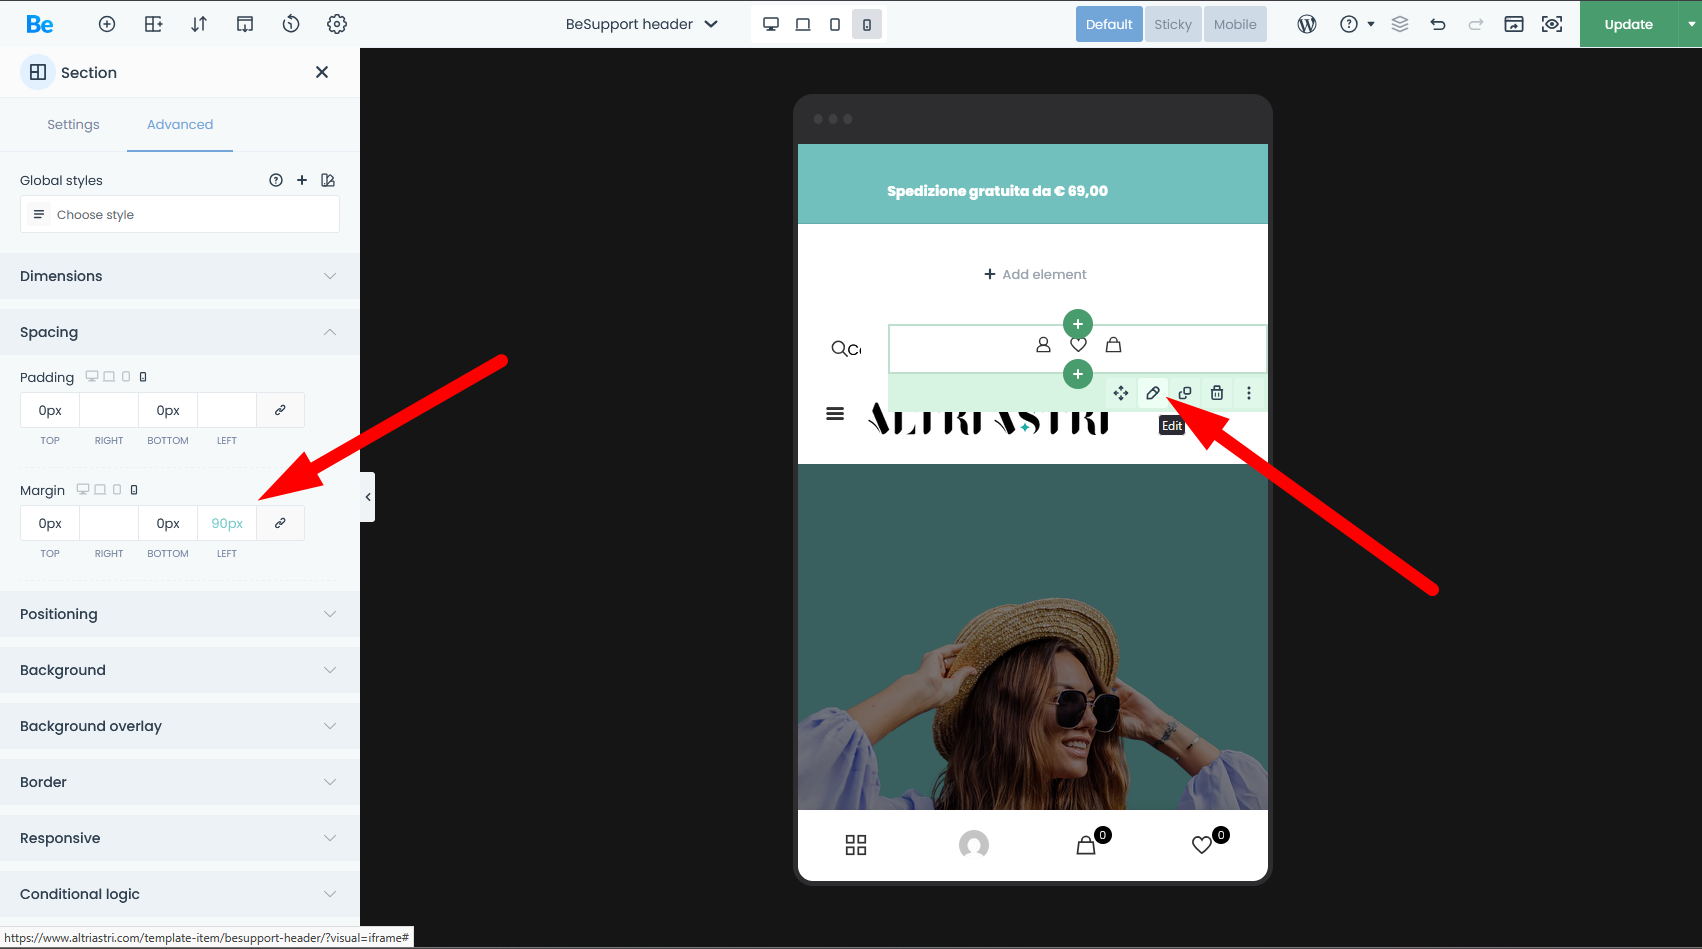This screenshot has height=949, width=1702.
Task: Expand the Dimensions section
Action: click(180, 276)
